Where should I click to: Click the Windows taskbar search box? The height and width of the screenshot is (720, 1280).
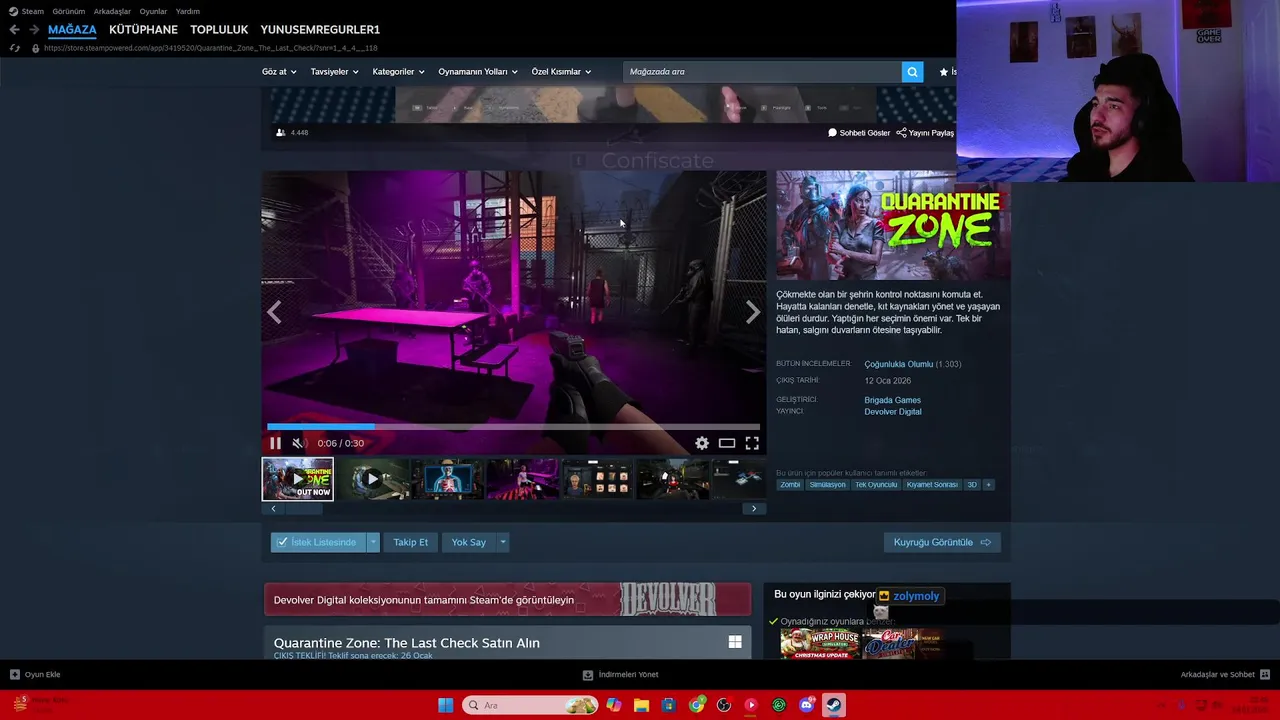click(530, 705)
